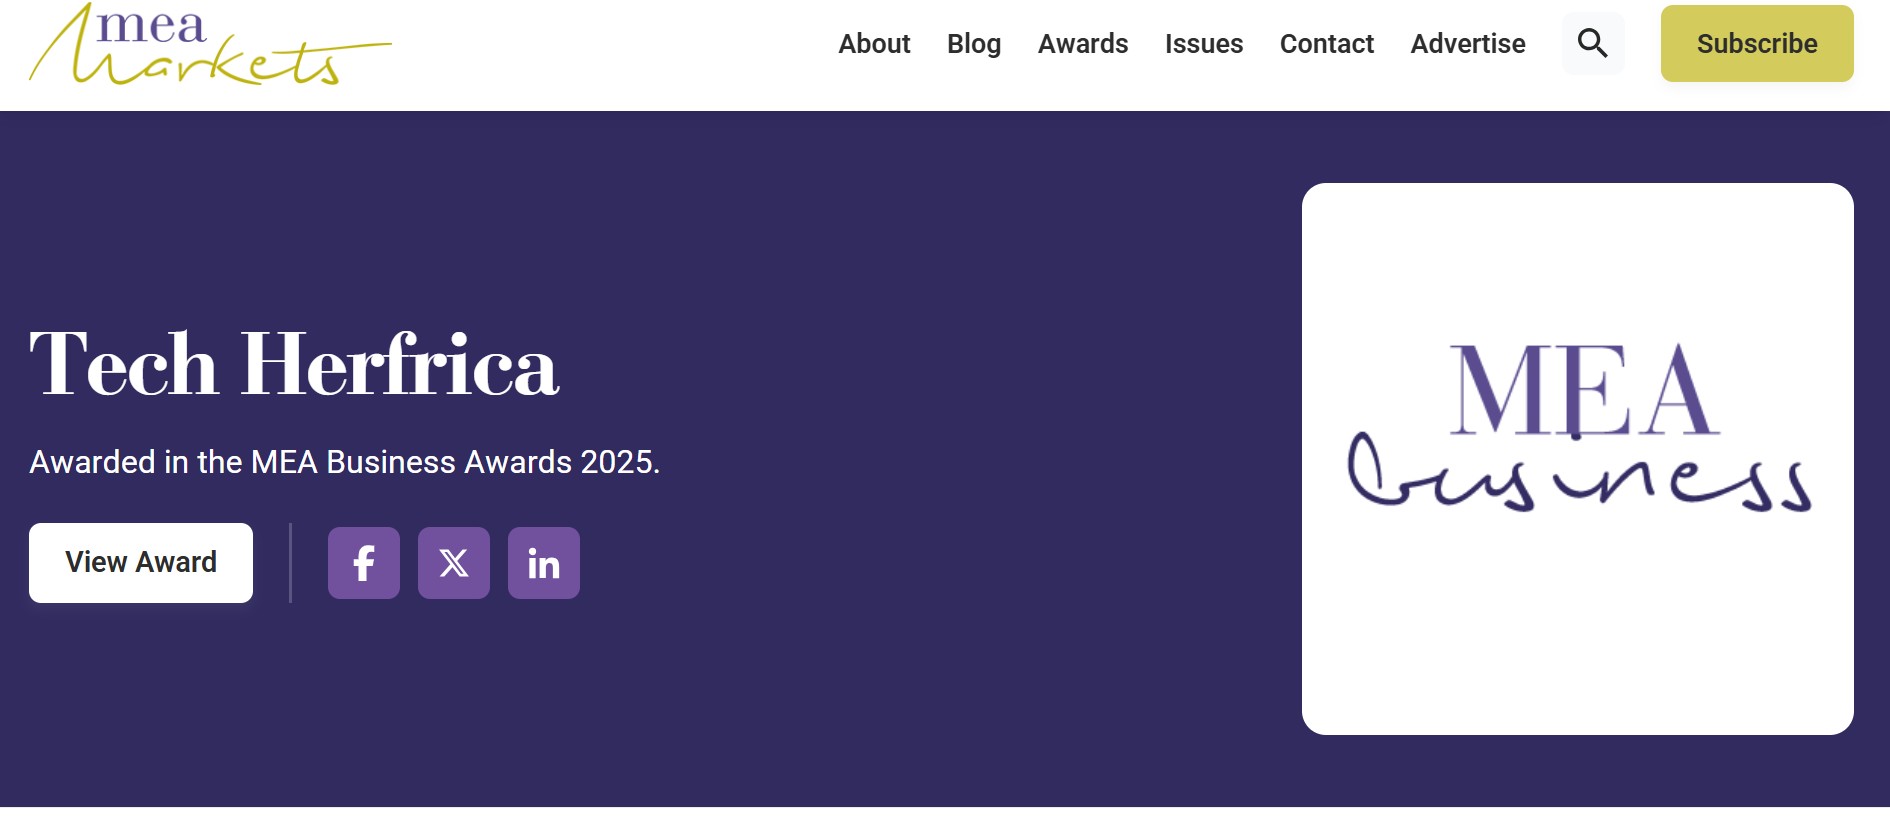Share the award on LinkedIn

click(544, 563)
